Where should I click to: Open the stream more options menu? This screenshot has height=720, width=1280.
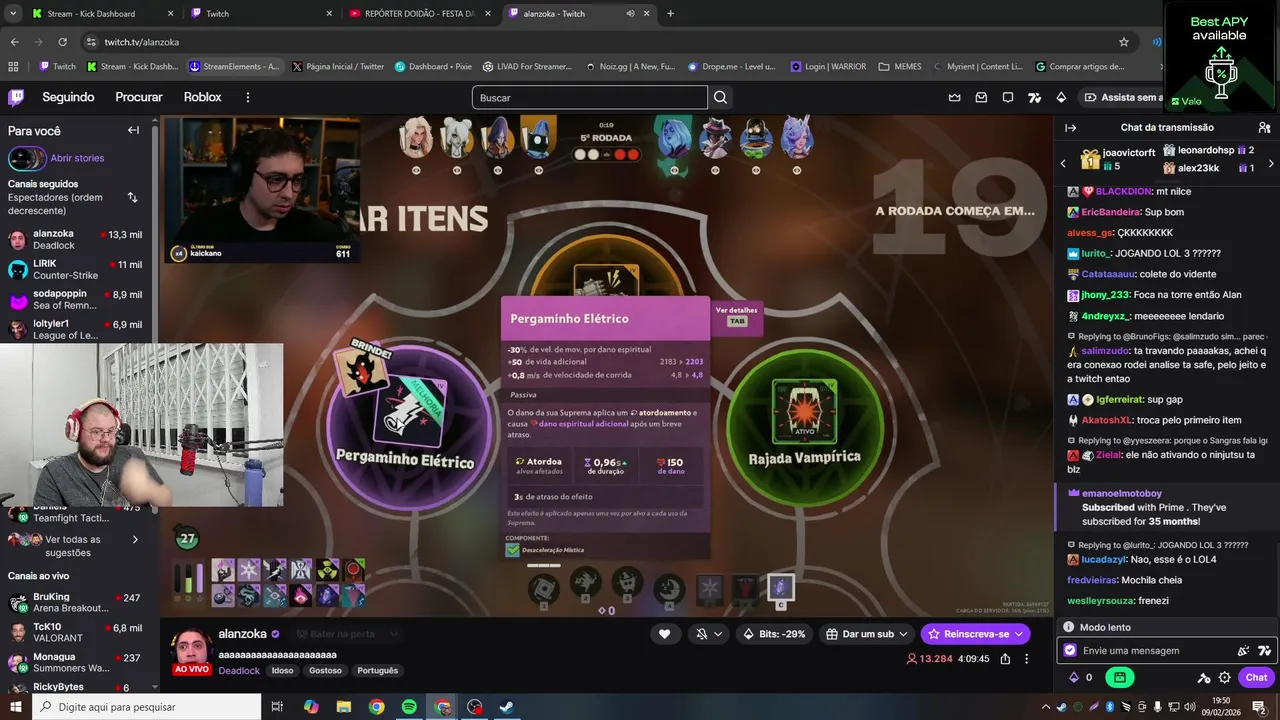(1026, 659)
